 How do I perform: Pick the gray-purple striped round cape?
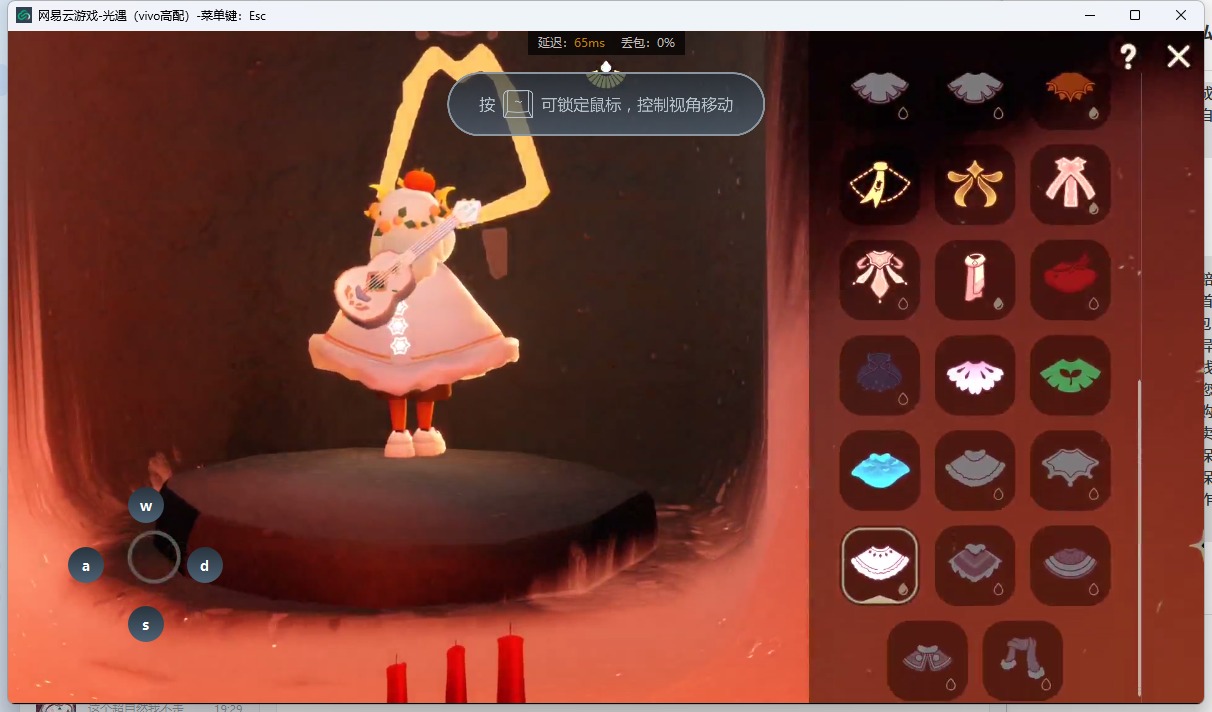pos(1070,566)
